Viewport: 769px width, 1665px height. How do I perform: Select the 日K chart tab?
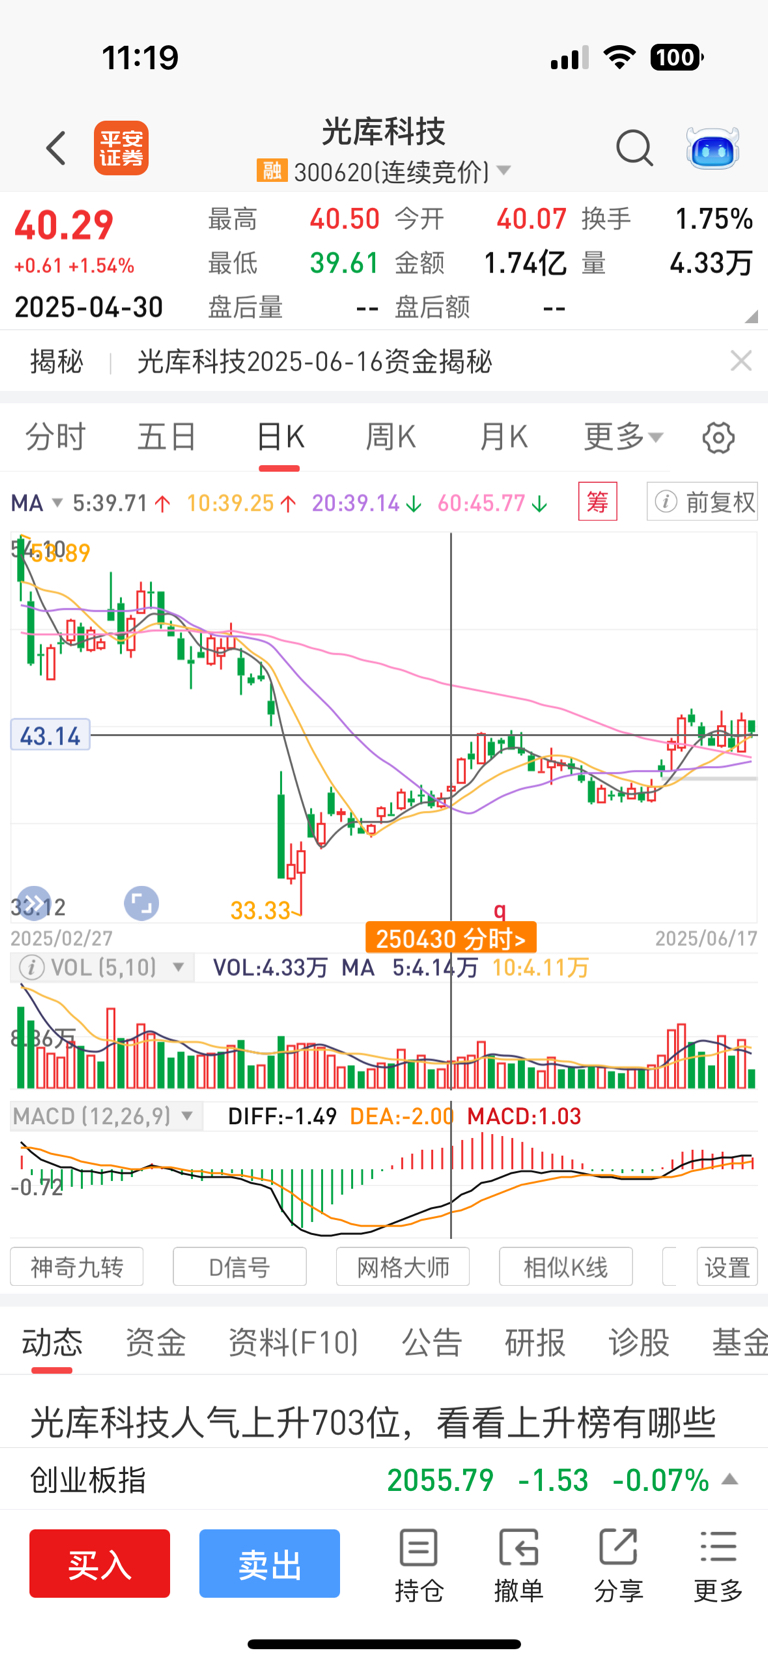tap(280, 437)
